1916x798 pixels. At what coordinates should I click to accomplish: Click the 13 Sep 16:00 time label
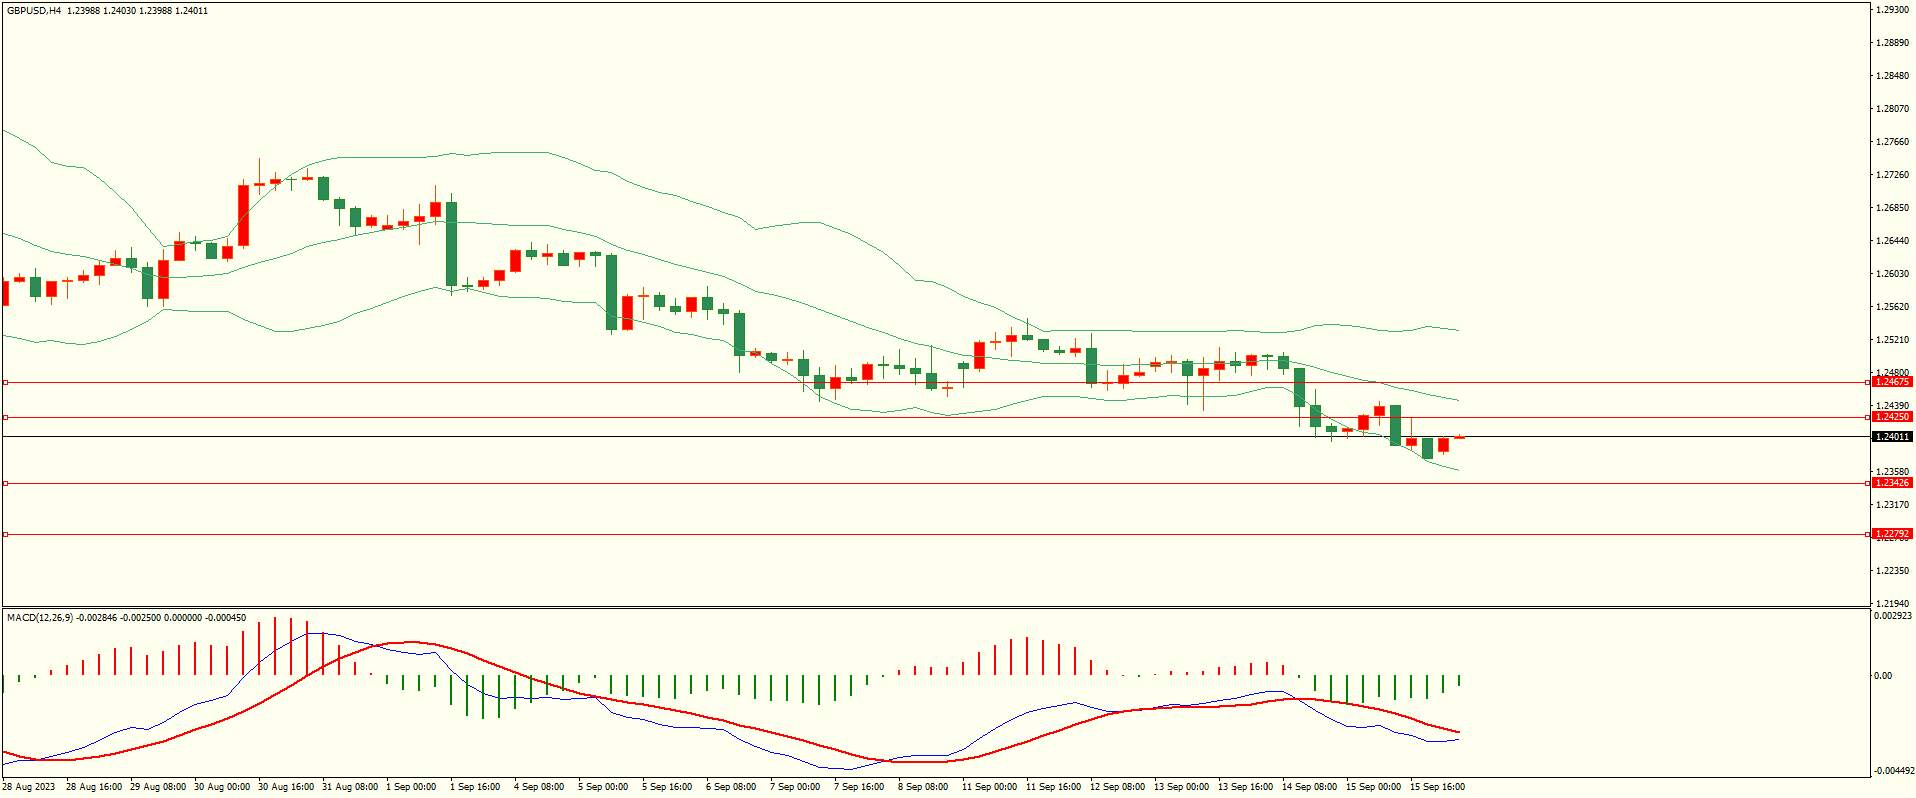pyautogui.click(x=1245, y=787)
